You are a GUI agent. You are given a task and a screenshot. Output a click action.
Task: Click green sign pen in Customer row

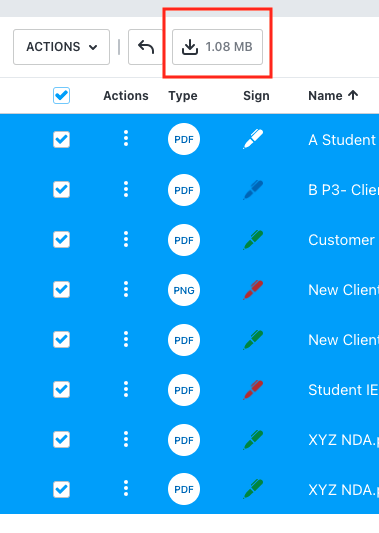click(x=253, y=240)
